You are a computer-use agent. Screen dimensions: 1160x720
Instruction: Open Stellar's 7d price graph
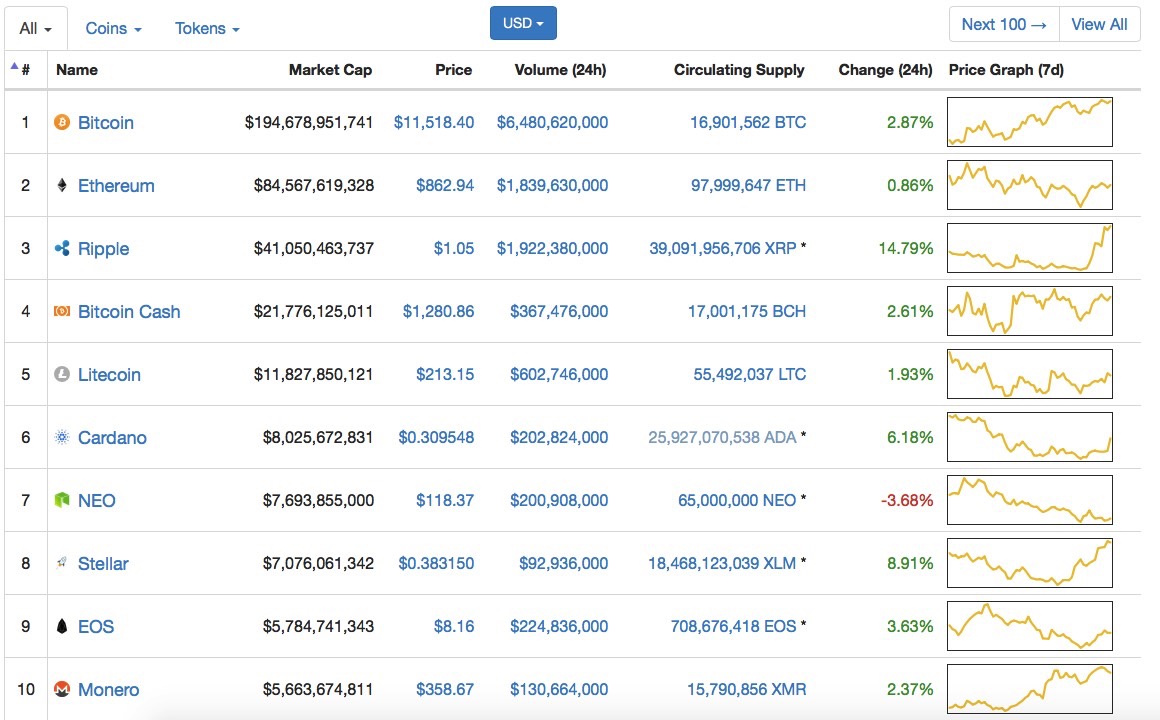[x=1030, y=563]
